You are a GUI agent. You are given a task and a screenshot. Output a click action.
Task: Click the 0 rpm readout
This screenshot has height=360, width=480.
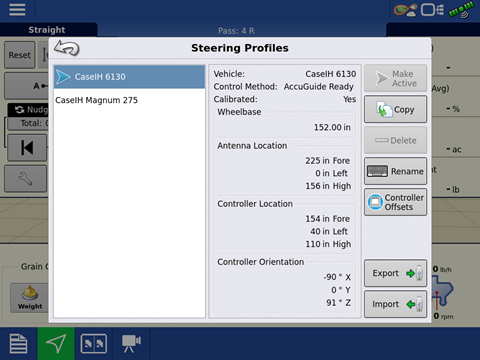click(x=443, y=316)
